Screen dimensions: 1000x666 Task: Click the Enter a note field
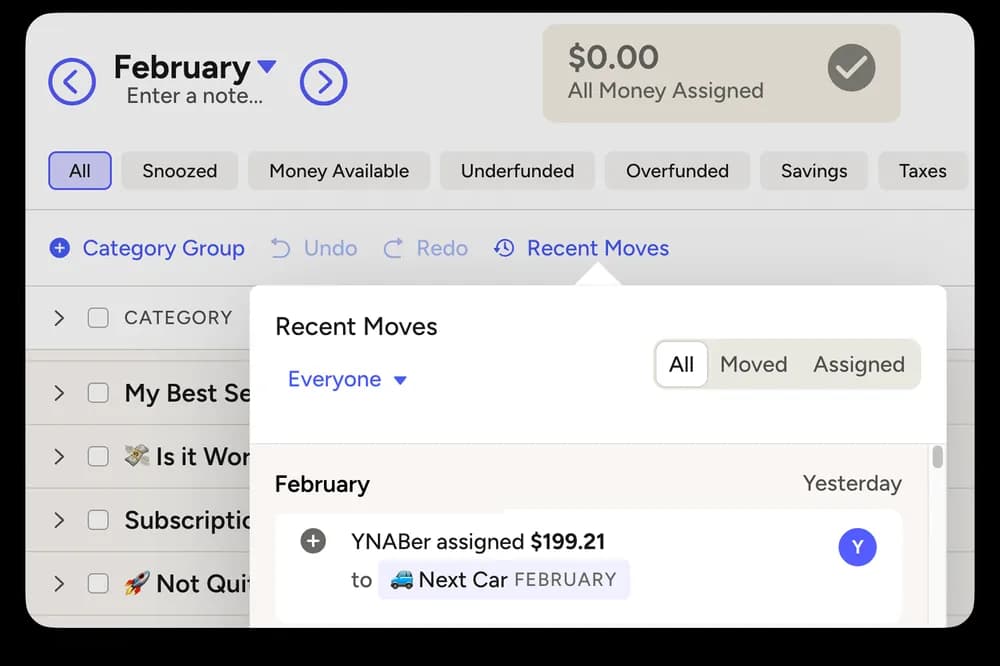(195, 96)
